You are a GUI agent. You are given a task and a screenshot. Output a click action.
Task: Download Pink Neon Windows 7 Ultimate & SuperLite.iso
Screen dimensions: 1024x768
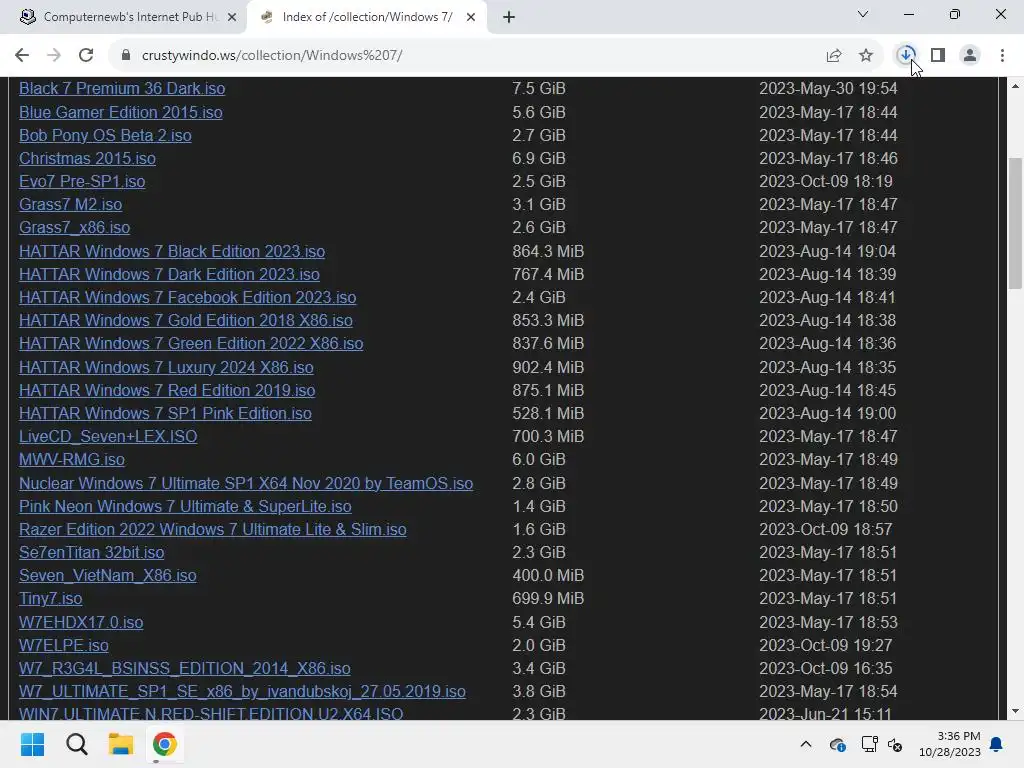[185, 506]
